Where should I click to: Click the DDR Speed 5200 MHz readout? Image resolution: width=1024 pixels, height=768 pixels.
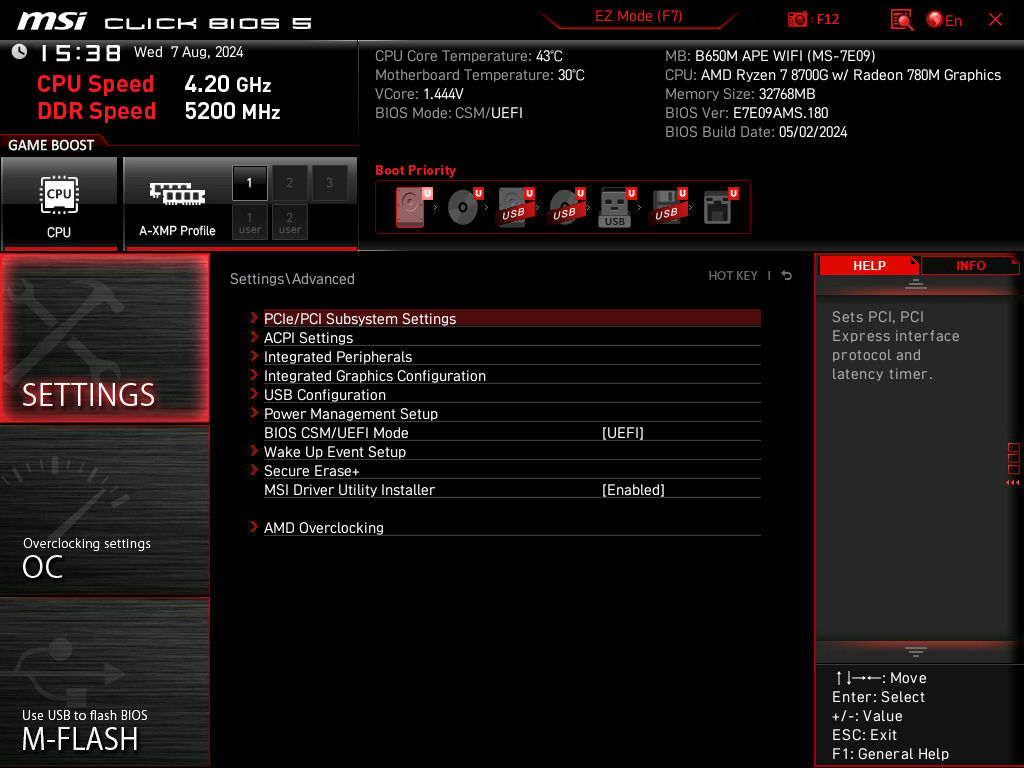coord(159,111)
